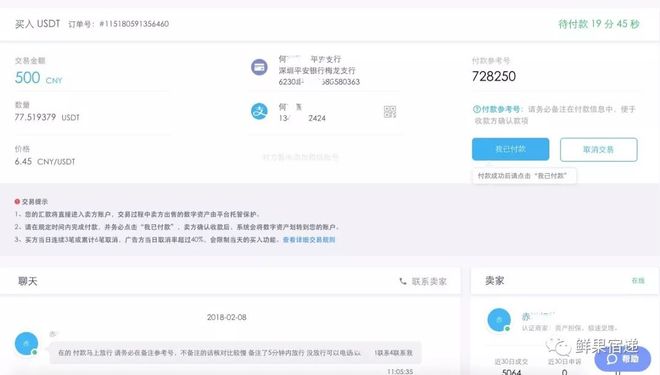Click the info icon beside 付款参考号
The height and width of the screenshot is (375, 660).
pyautogui.click(x=476, y=109)
